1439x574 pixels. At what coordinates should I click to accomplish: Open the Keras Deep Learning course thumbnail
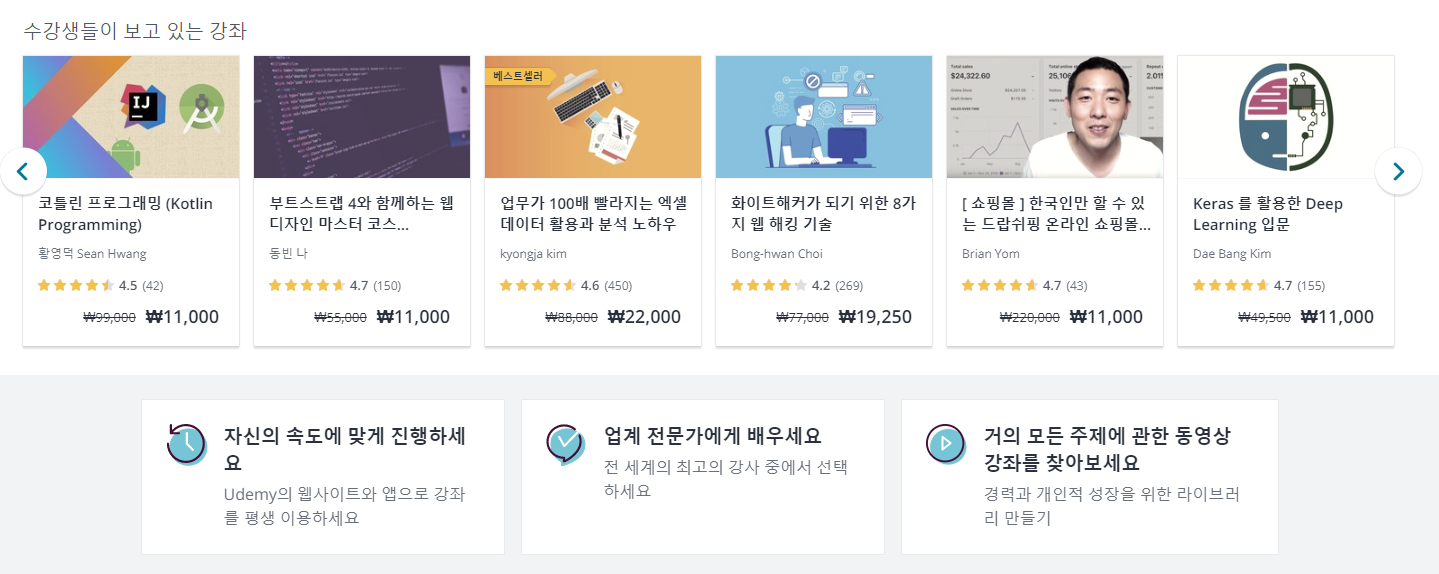(x=1286, y=117)
